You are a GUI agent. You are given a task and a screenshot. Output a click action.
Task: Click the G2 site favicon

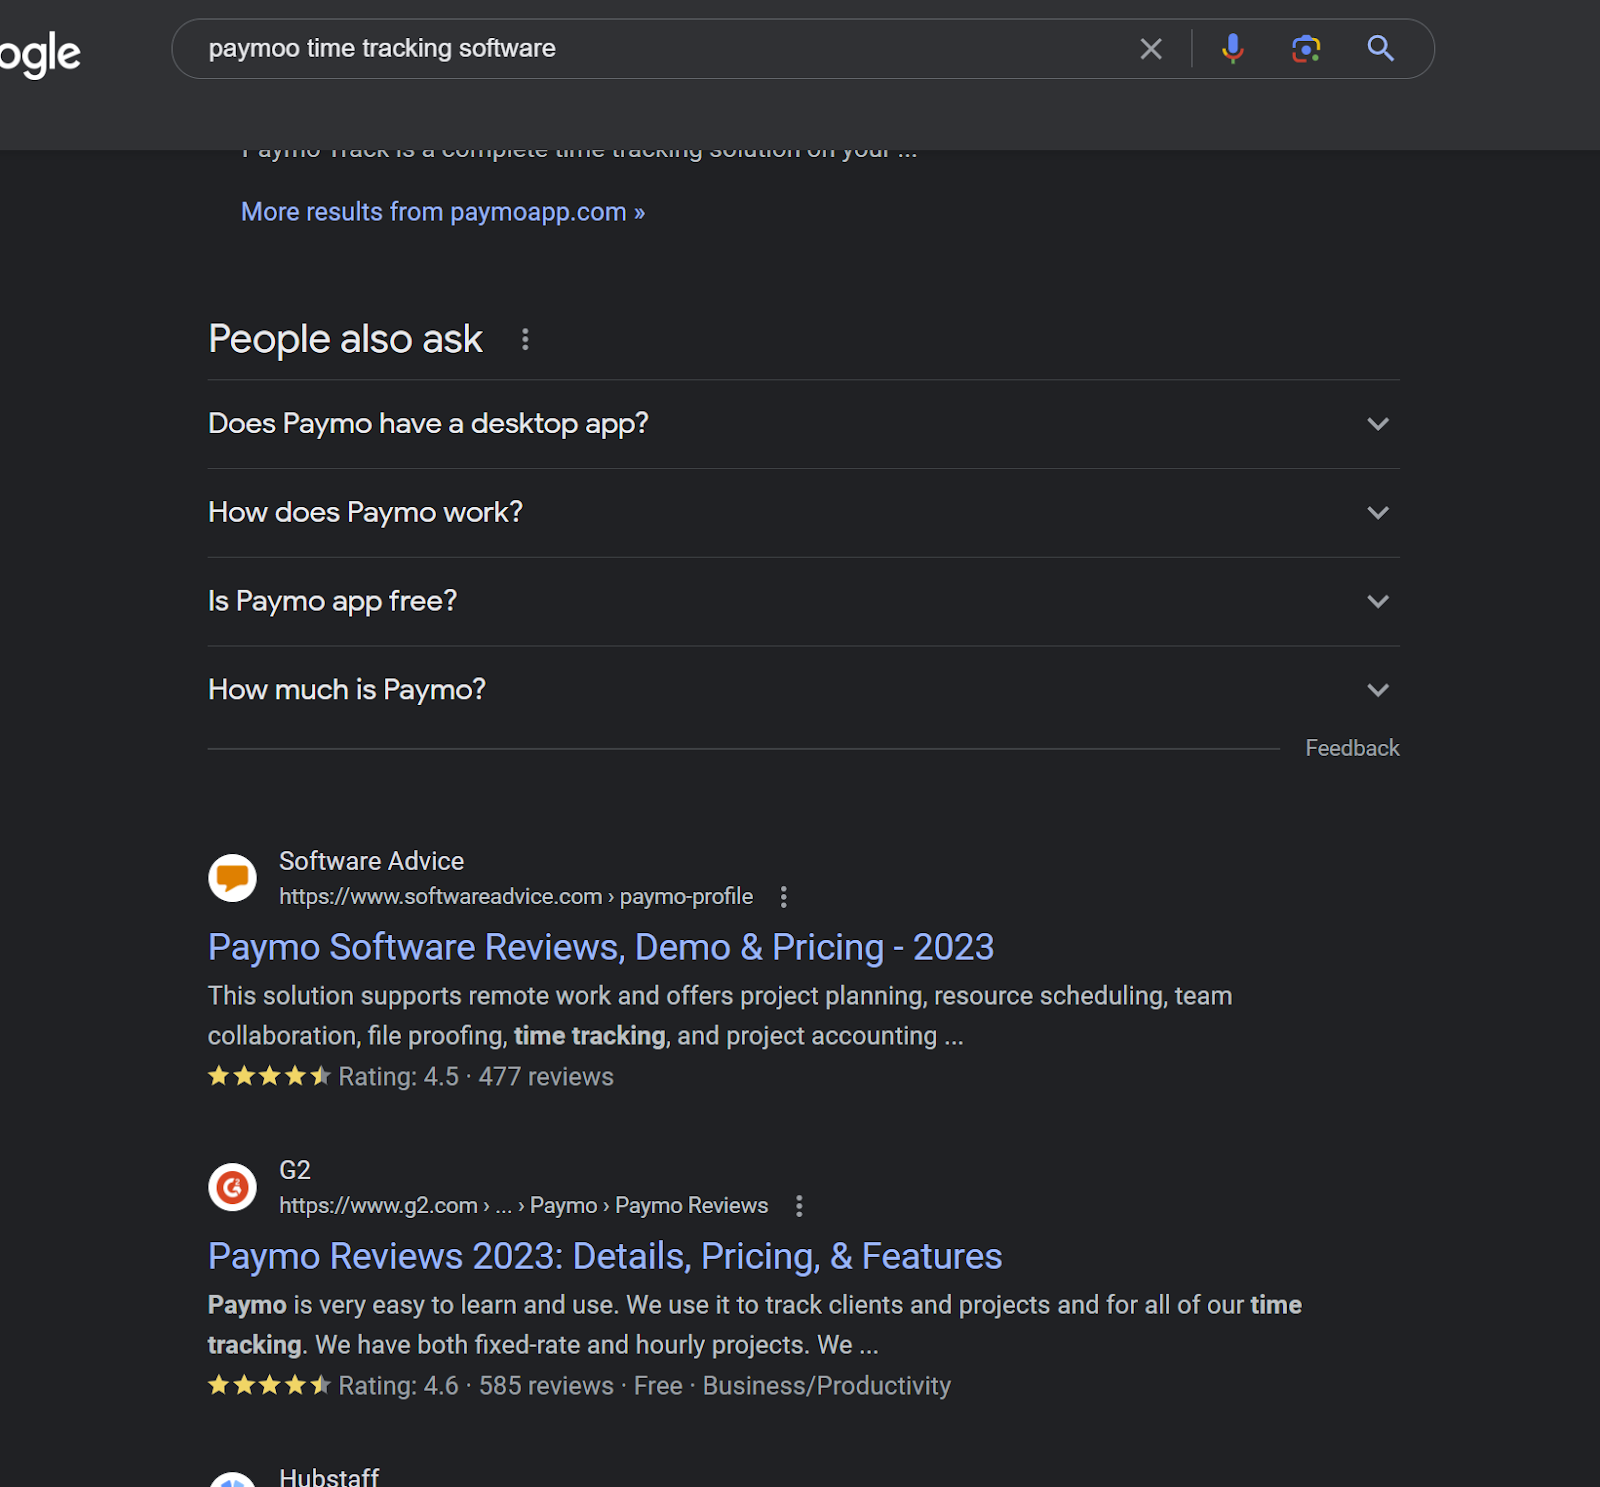pyautogui.click(x=232, y=1187)
